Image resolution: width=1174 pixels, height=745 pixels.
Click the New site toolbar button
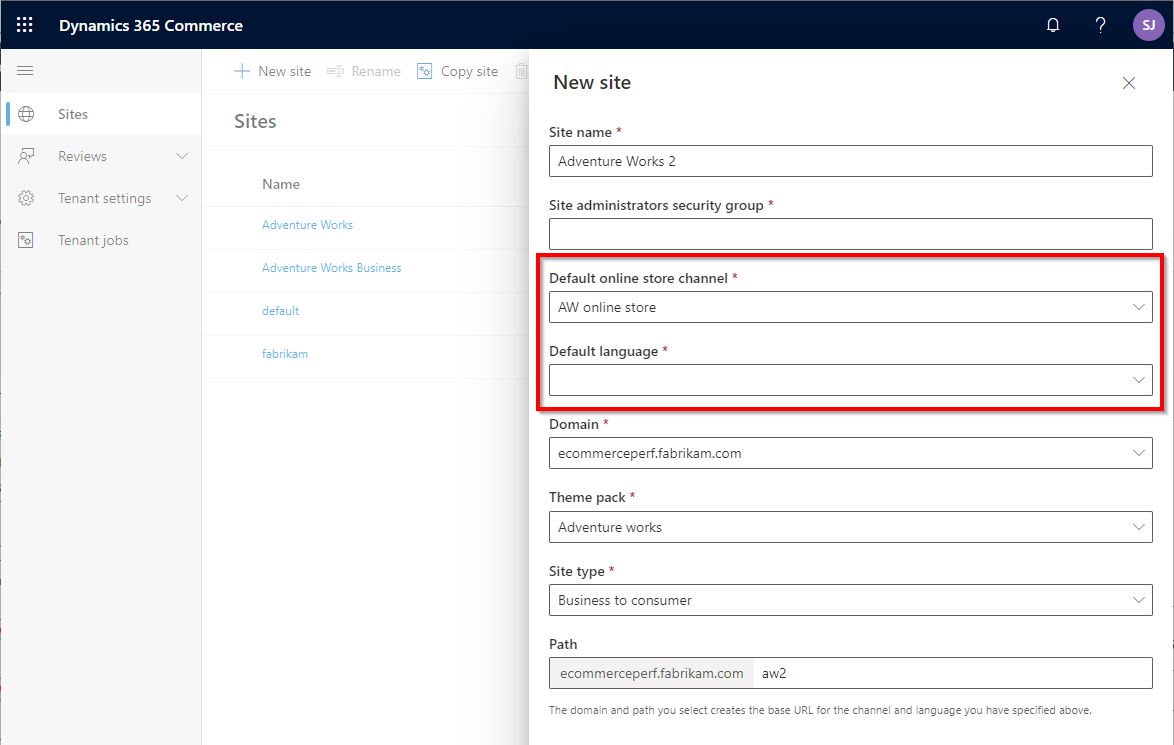click(x=273, y=71)
